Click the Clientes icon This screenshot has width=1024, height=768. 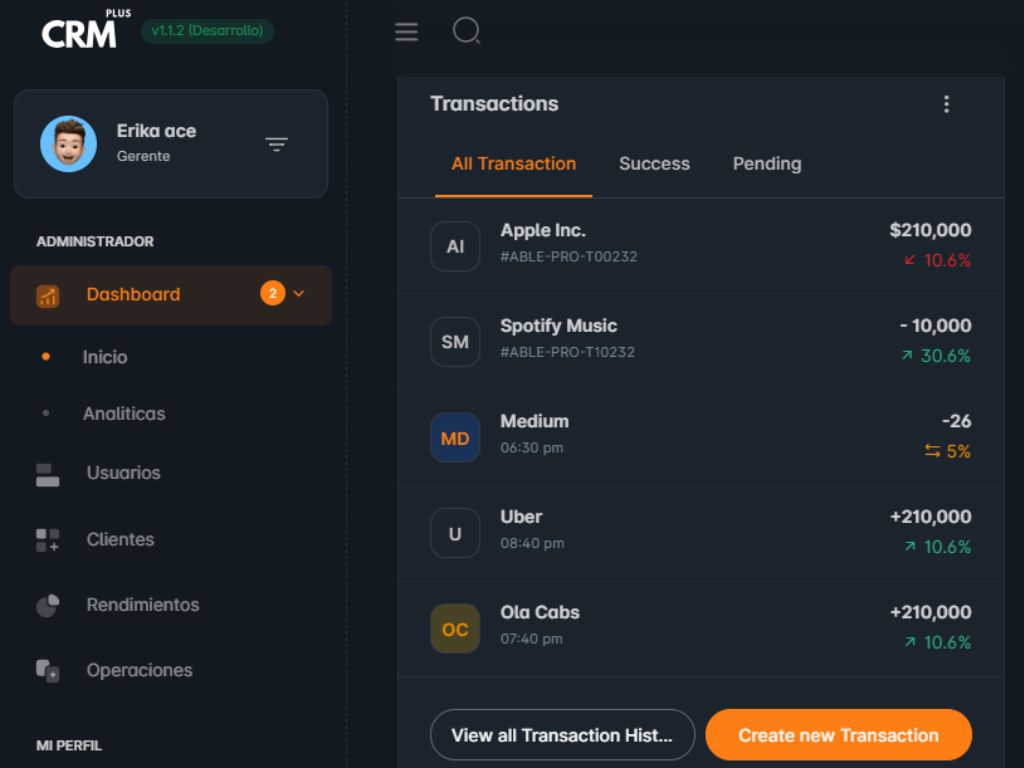[x=48, y=540]
